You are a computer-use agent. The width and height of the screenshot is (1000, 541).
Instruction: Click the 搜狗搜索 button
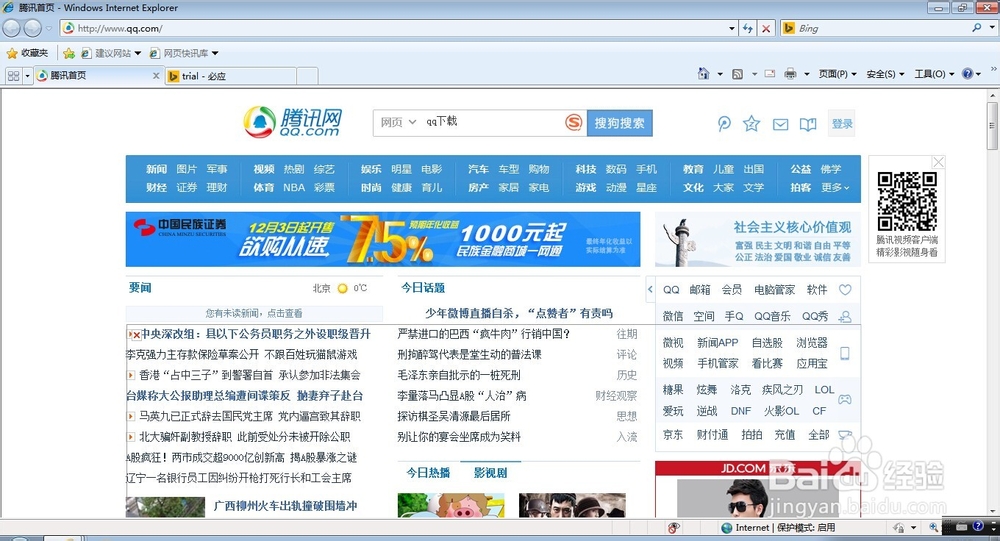(619, 123)
